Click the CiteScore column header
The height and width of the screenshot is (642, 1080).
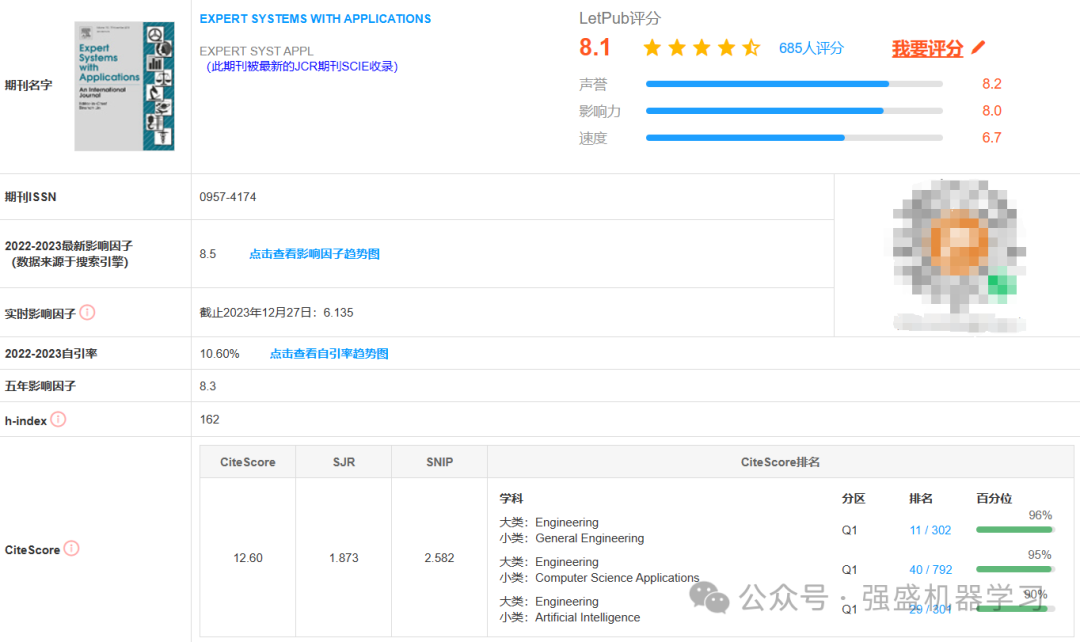[248, 462]
